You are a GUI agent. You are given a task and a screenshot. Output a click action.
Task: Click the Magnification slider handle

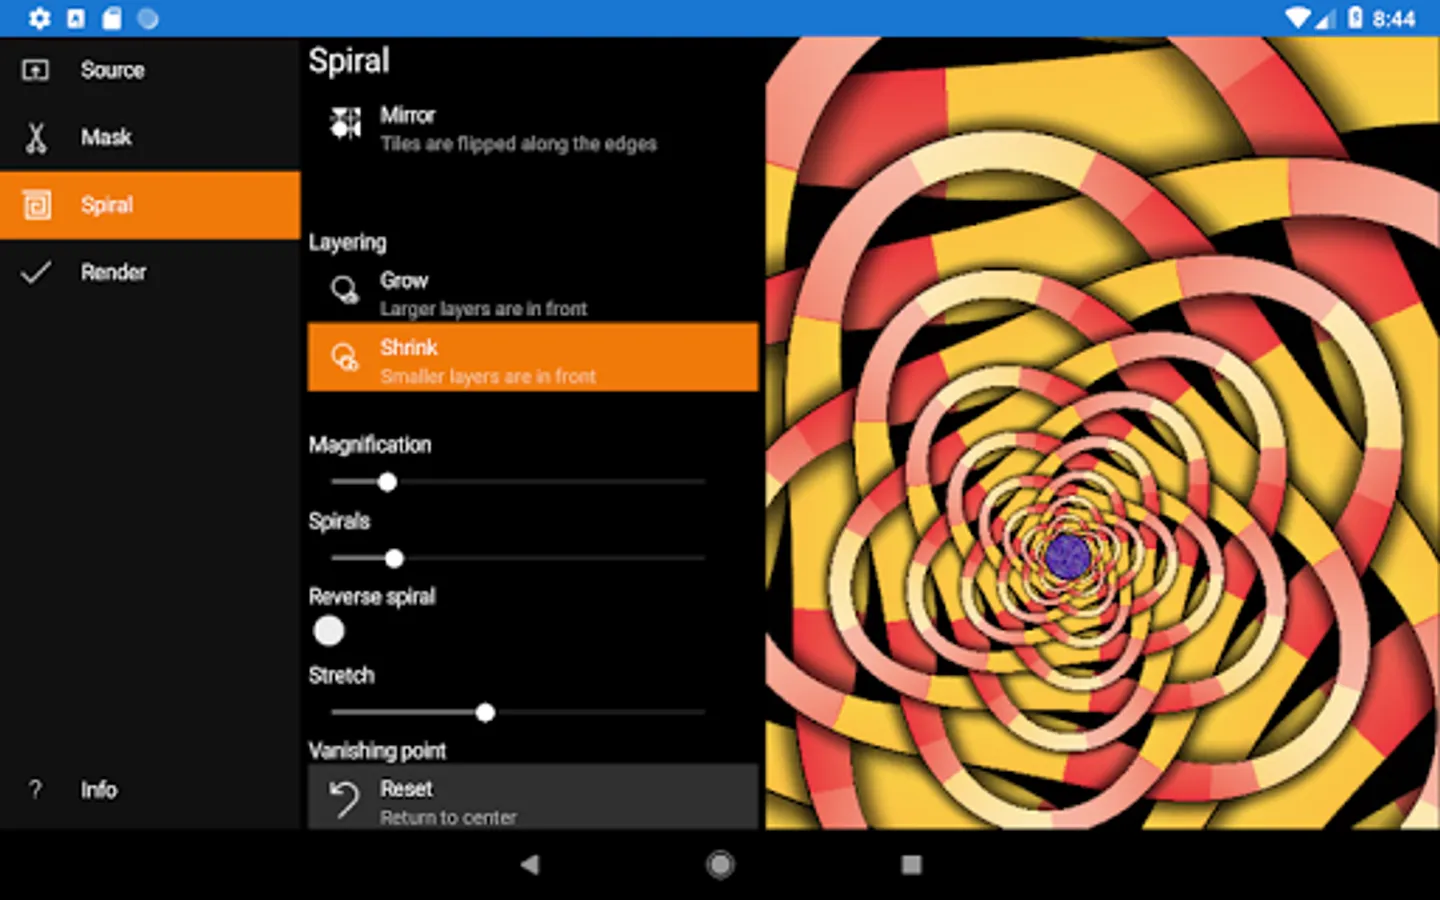point(388,482)
